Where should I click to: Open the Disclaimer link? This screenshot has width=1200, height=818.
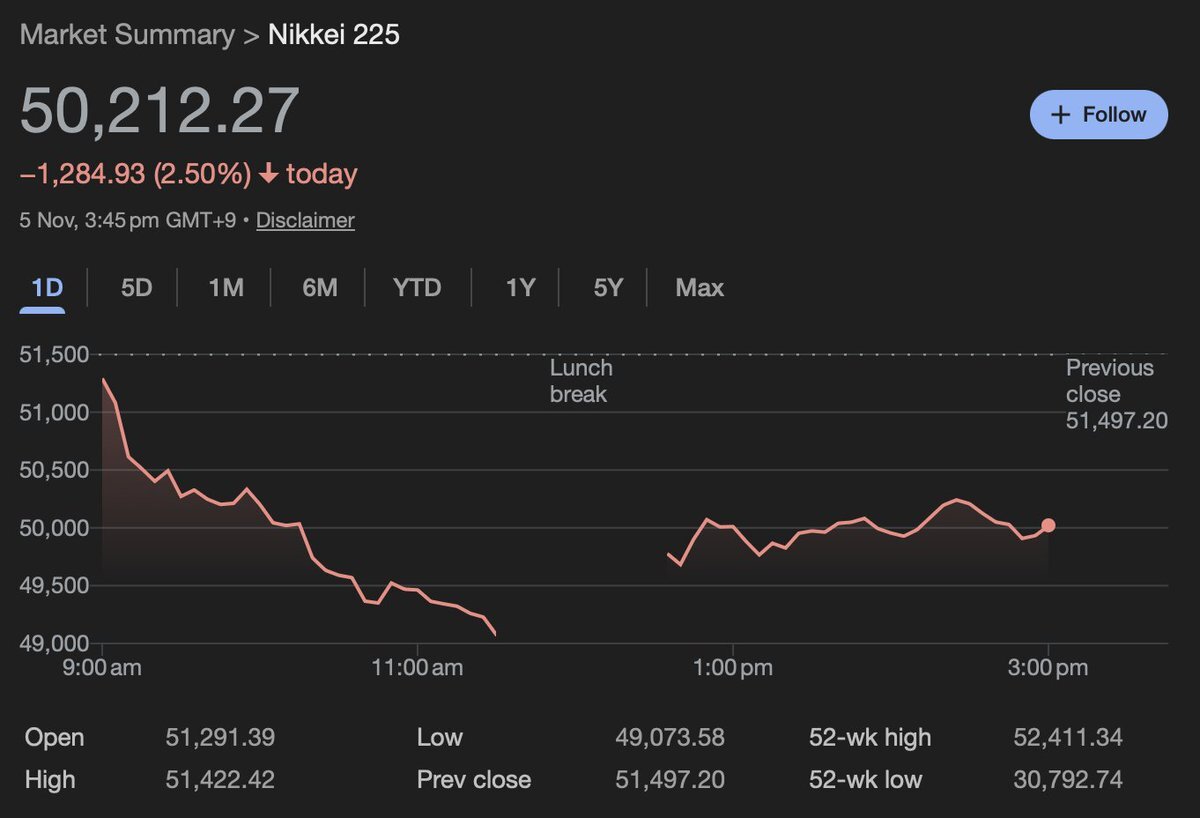[x=305, y=220]
